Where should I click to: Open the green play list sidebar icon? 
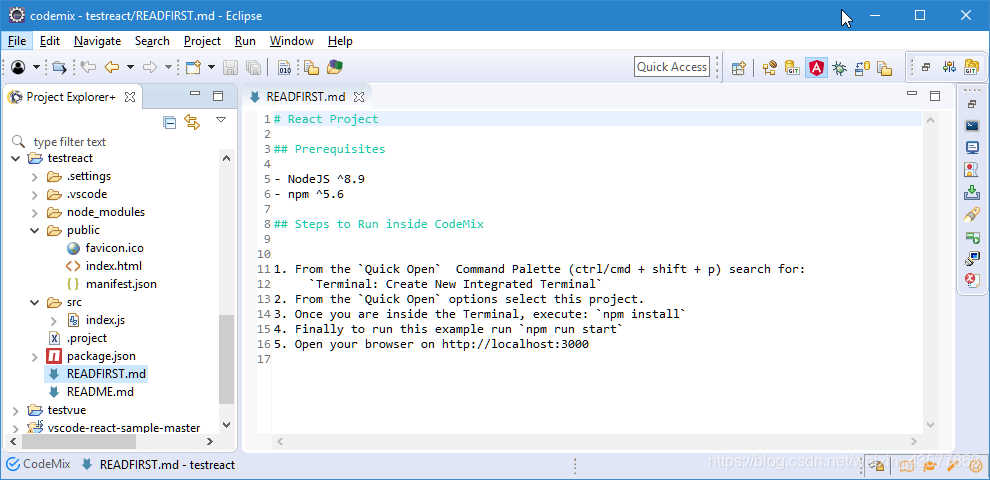pyautogui.click(x=972, y=237)
